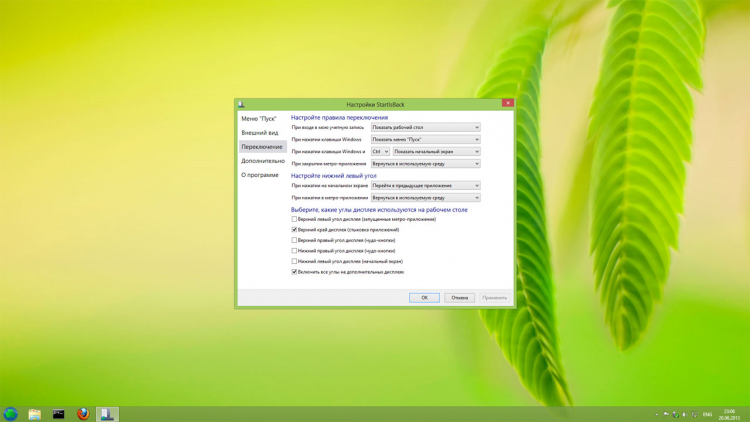The width and height of the screenshot is (750, 422).
Task: Launch Firefox from the taskbar
Action: pyautogui.click(x=83, y=414)
